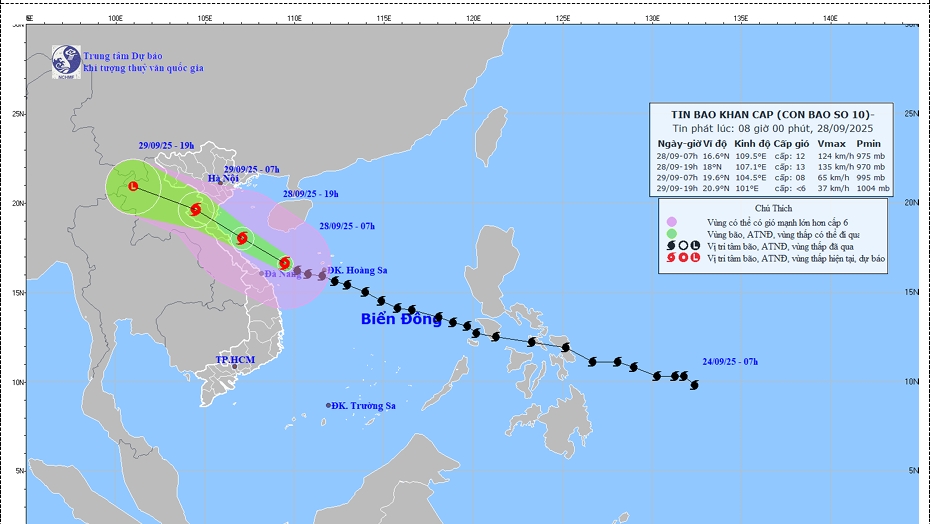Viewport: 932px width, 524px height.
Task: Click the ĐK. Trường Sa island marker
Action: (328, 405)
